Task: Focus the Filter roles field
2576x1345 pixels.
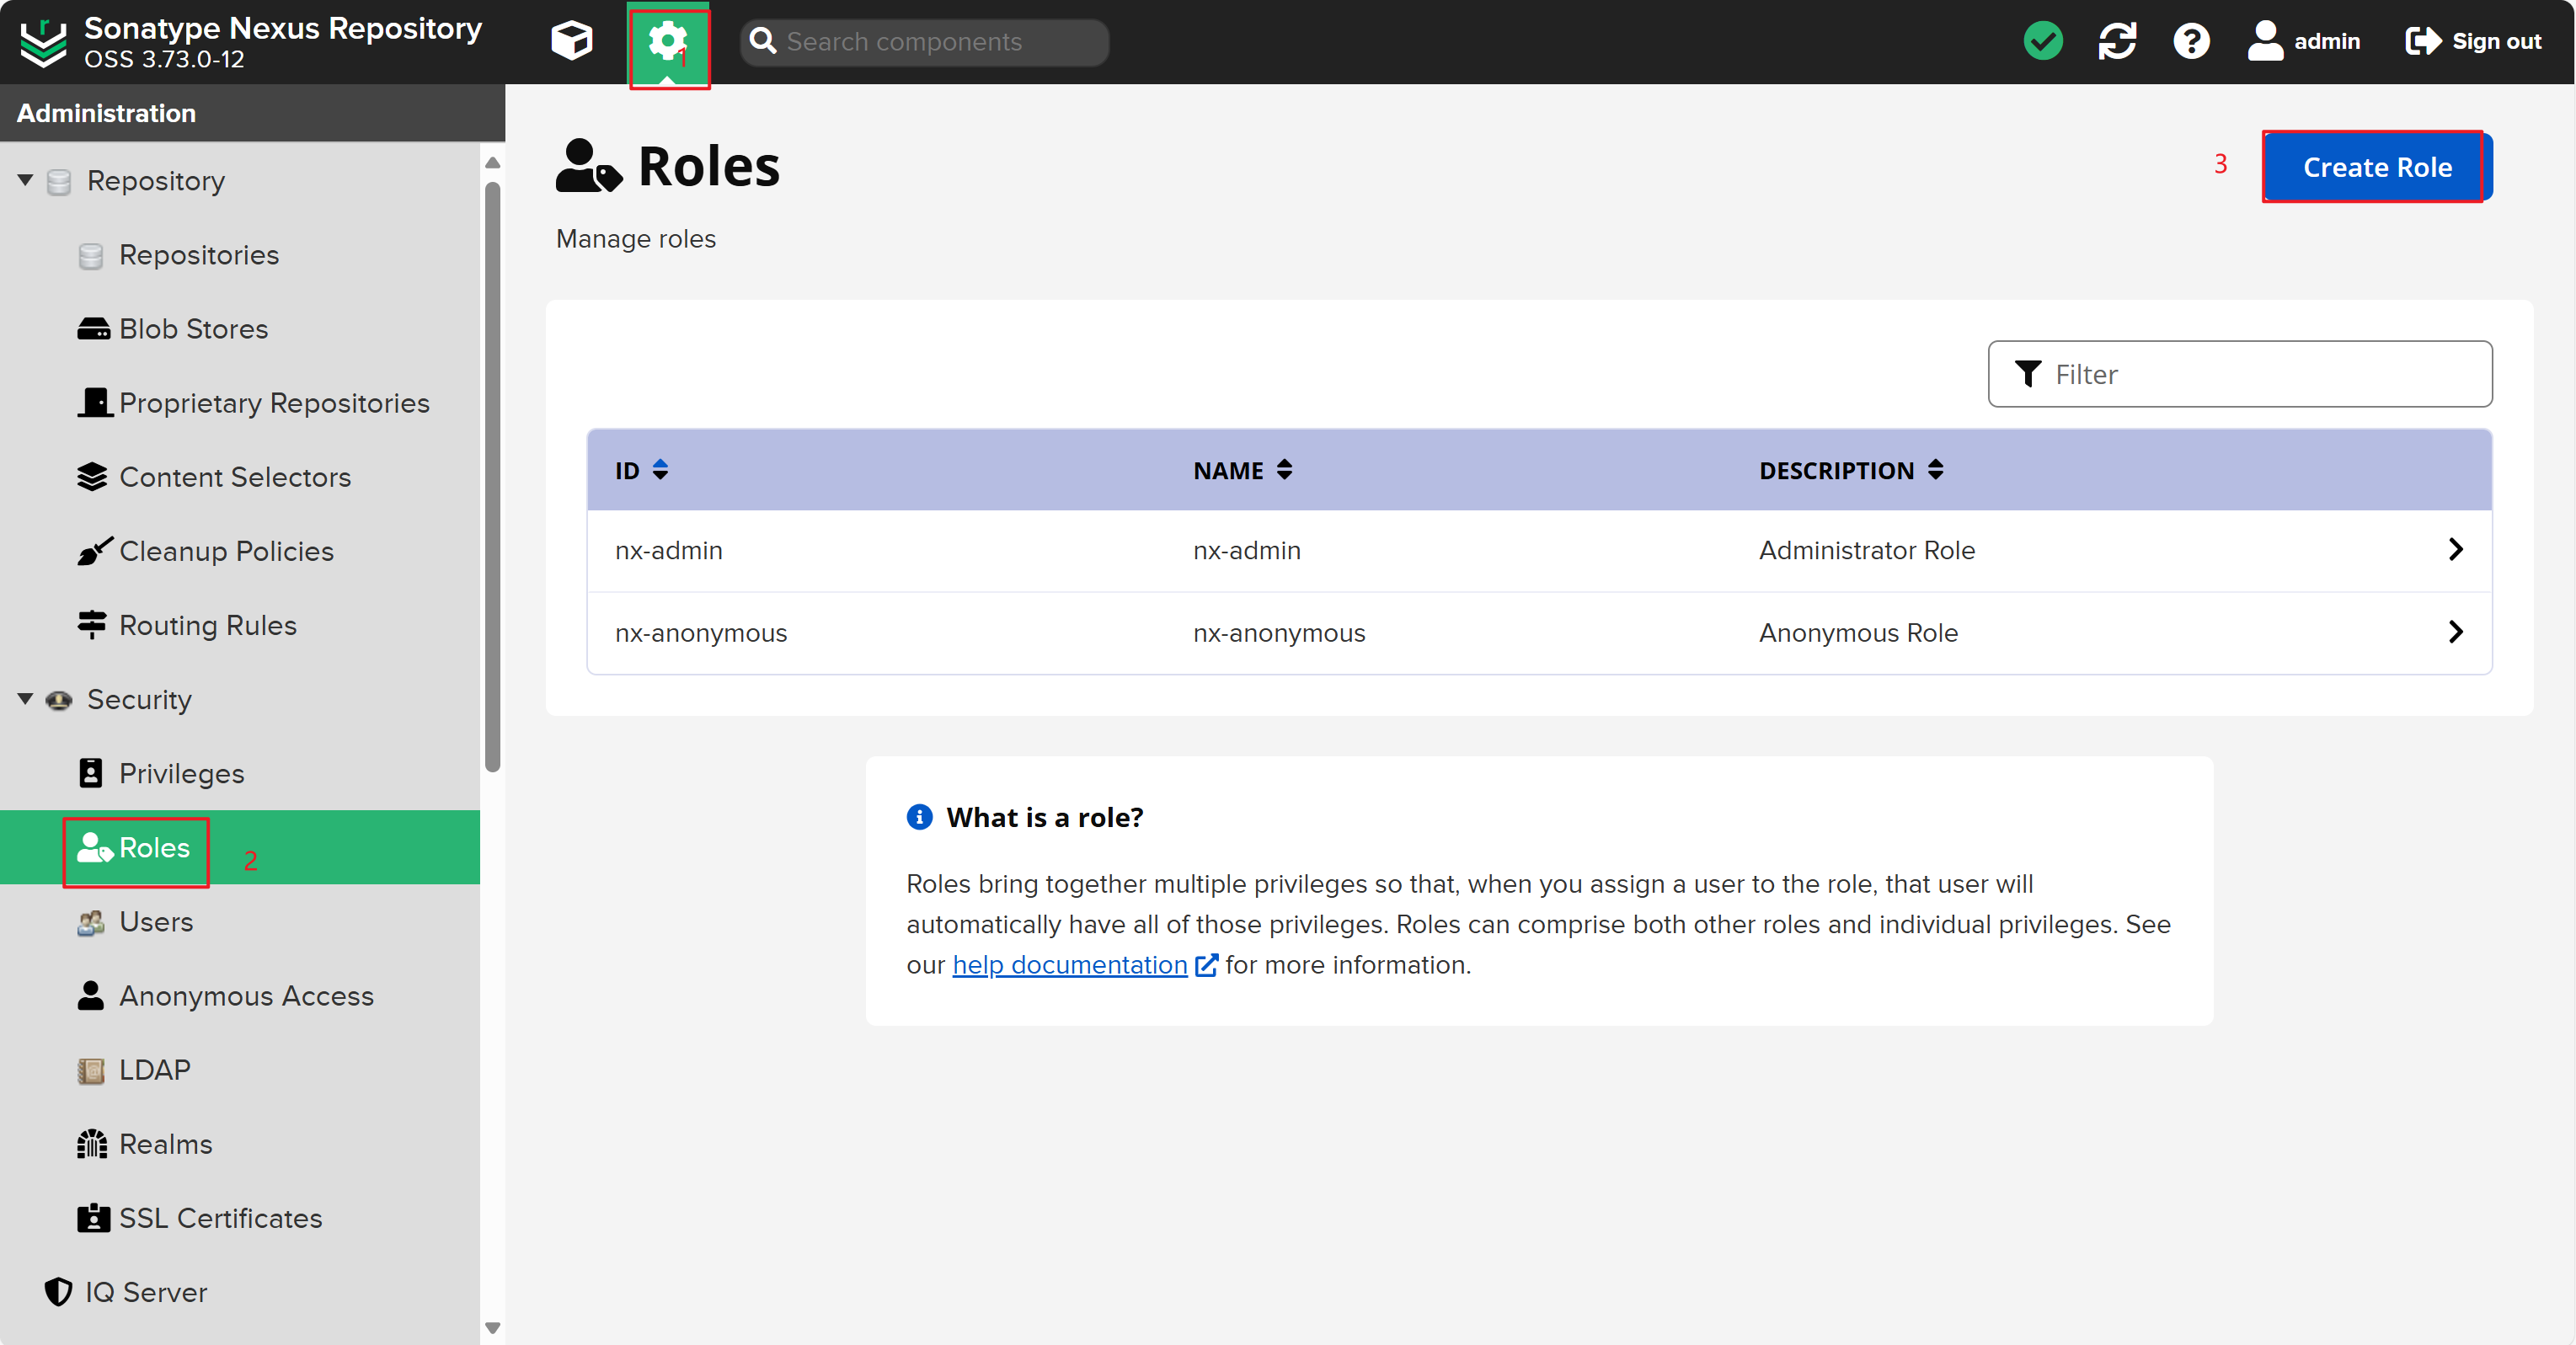Action: tap(2239, 374)
